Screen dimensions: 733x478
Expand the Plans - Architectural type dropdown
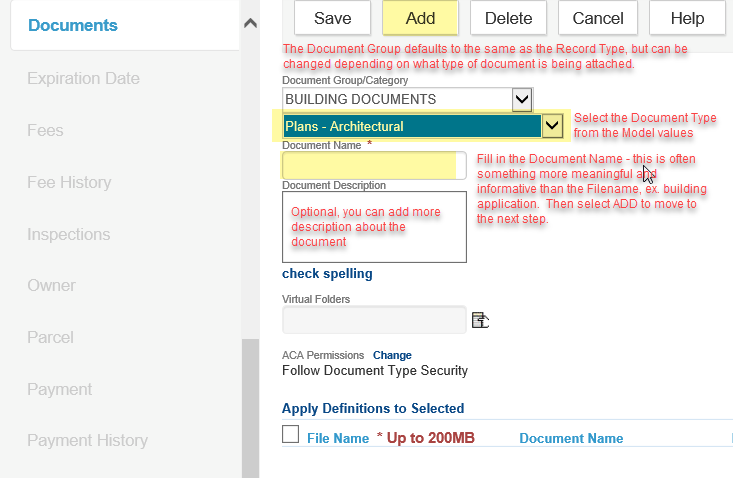[552, 126]
